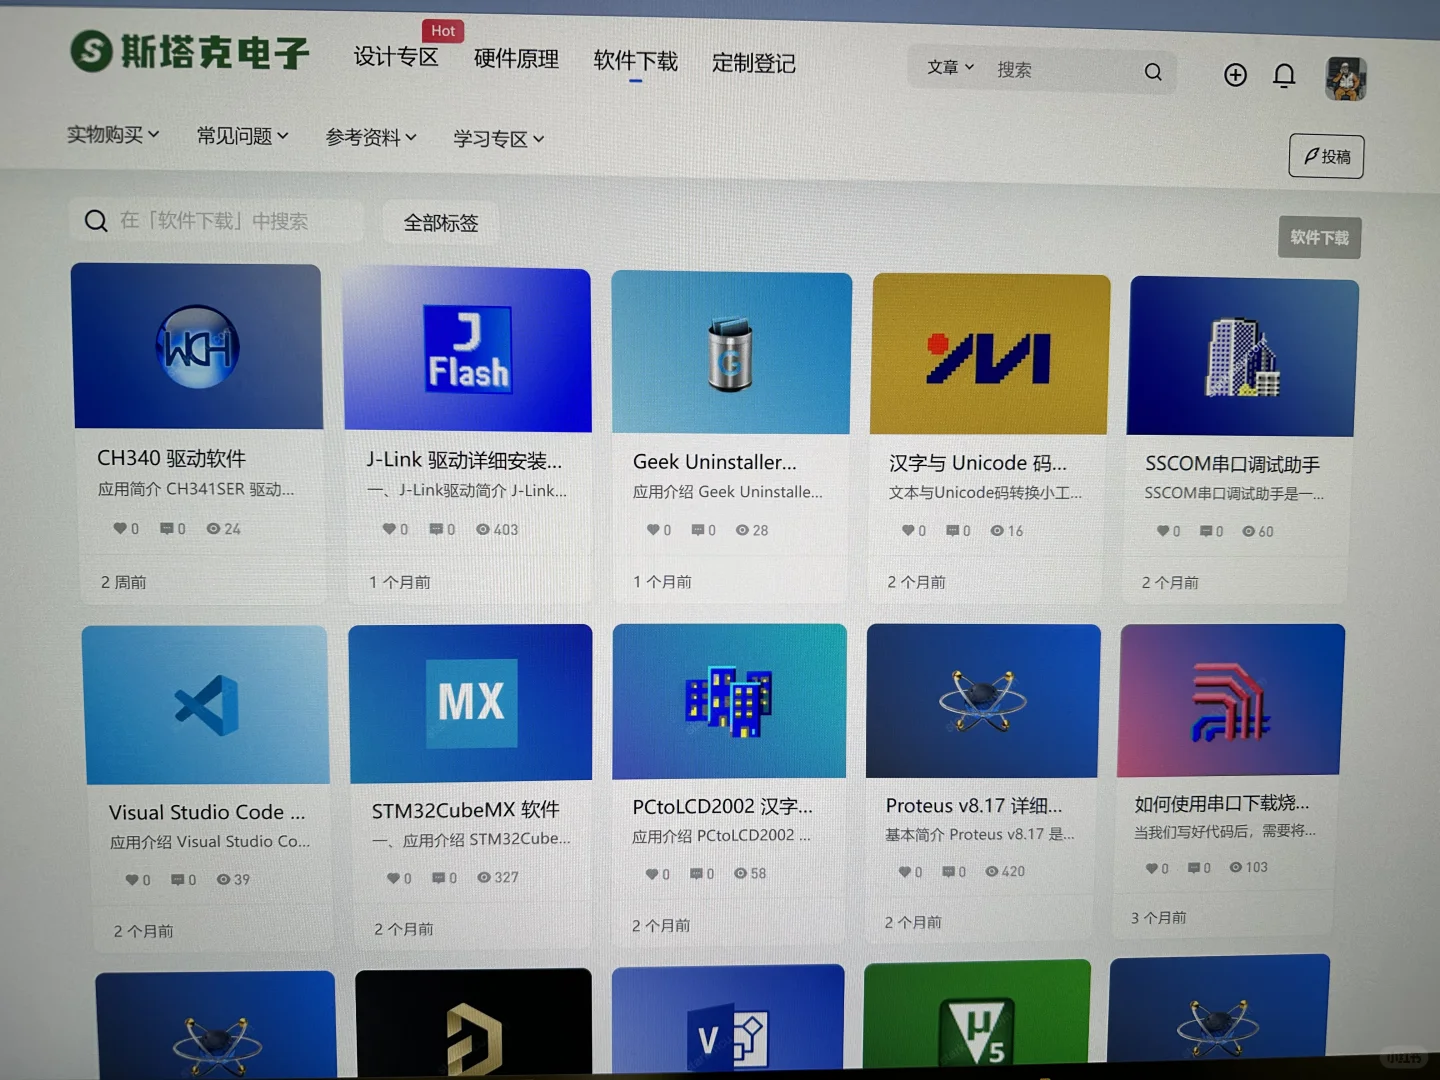The width and height of the screenshot is (1440, 1080).
Task: Open the SSCOM串口调试助手 article link
Action: (x=1234, y=464)
